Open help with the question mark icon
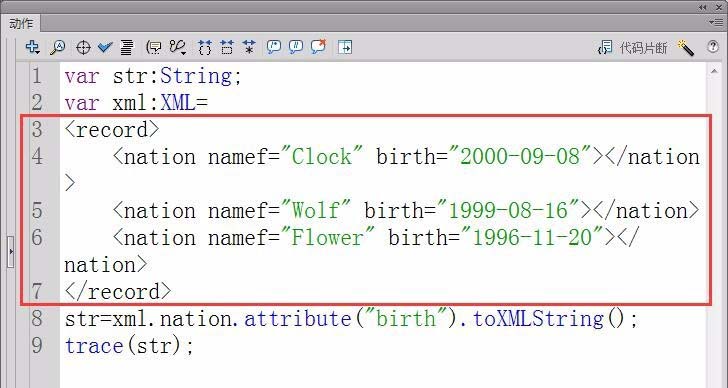This screenshot has height=388, width=728. [x=713, y=46]
